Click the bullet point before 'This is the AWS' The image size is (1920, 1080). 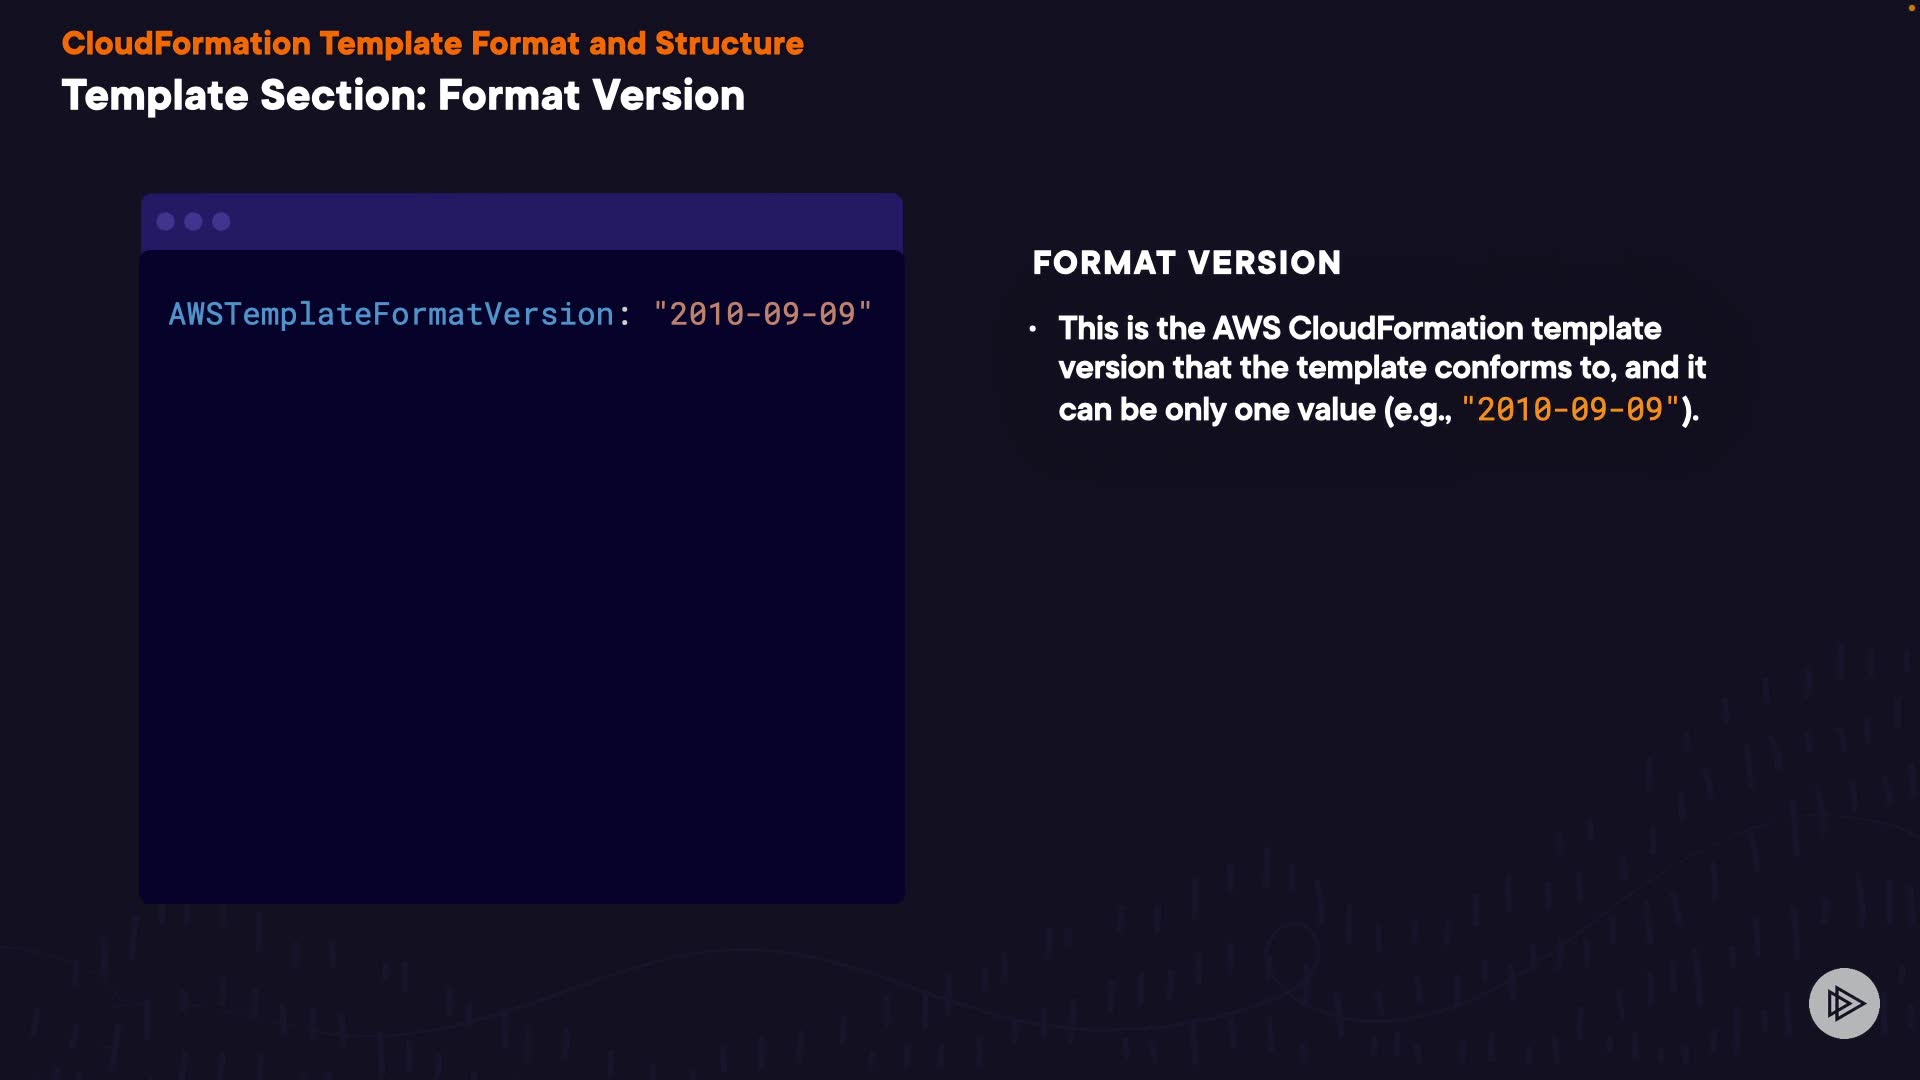(x=1033, y=329)
